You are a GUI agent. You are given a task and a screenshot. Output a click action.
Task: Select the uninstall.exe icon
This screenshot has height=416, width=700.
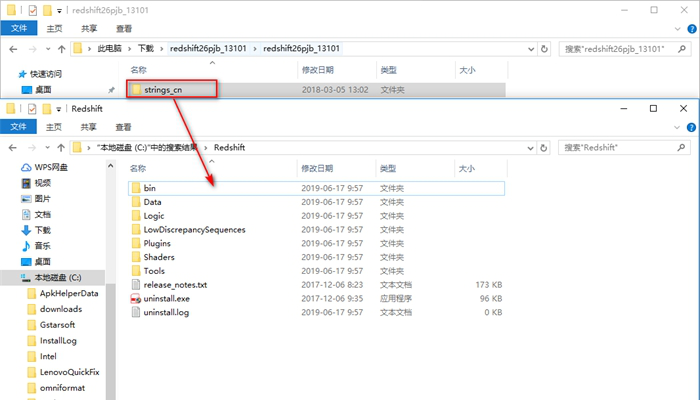[x=136, y=299]
